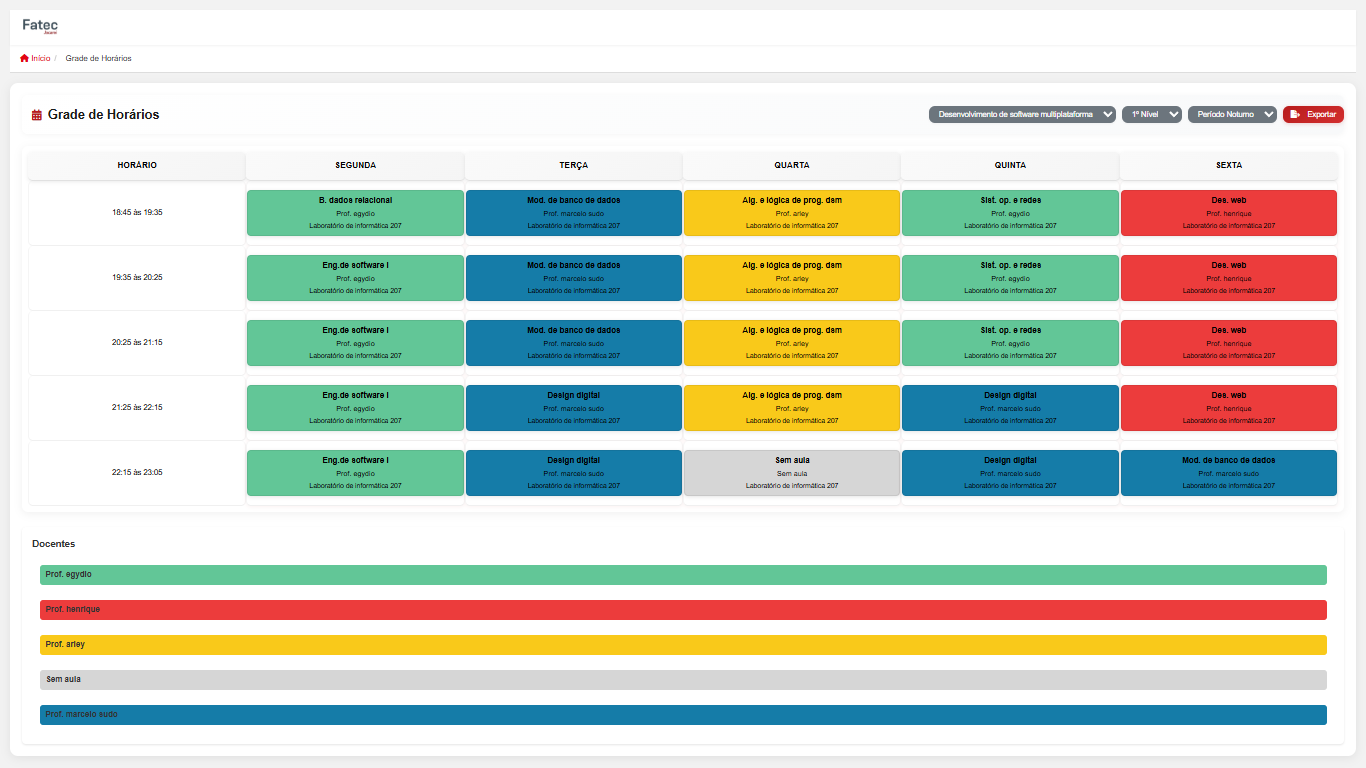Click the Fatec logo
Image resolution: width=1366 pixels, height=768 pixels.
(x=40, y=27)
